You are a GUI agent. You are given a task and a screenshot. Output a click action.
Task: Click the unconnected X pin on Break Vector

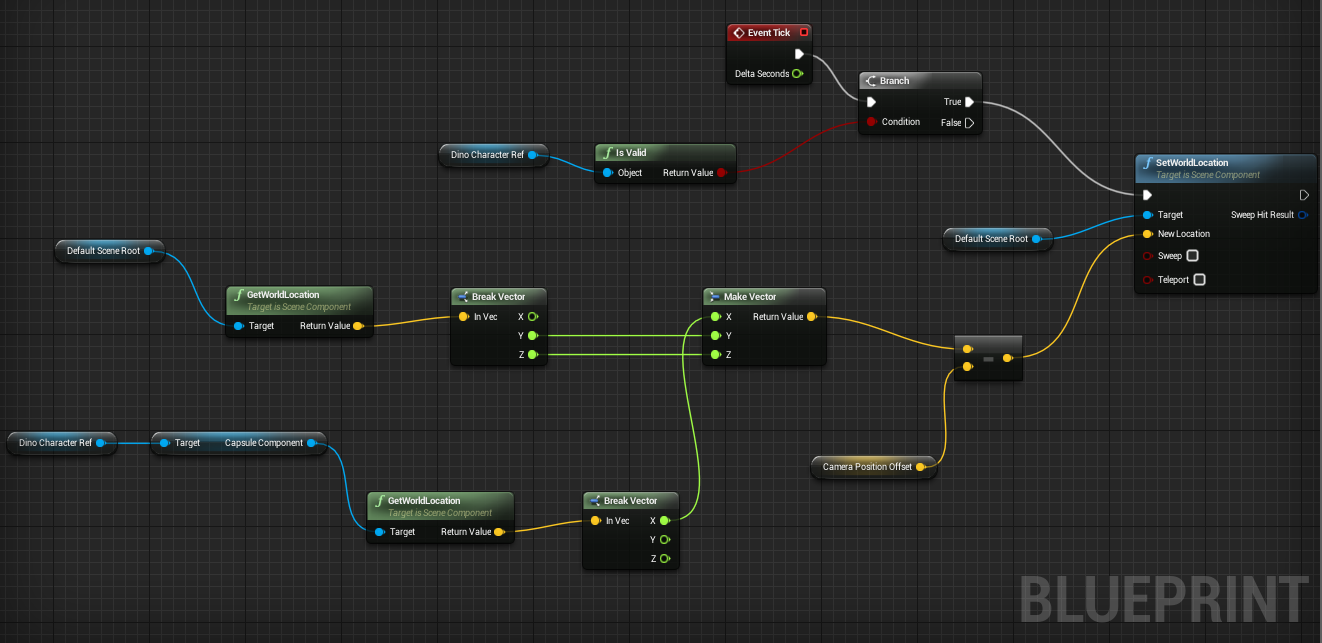pyautogui.click(x=533, y=317)
